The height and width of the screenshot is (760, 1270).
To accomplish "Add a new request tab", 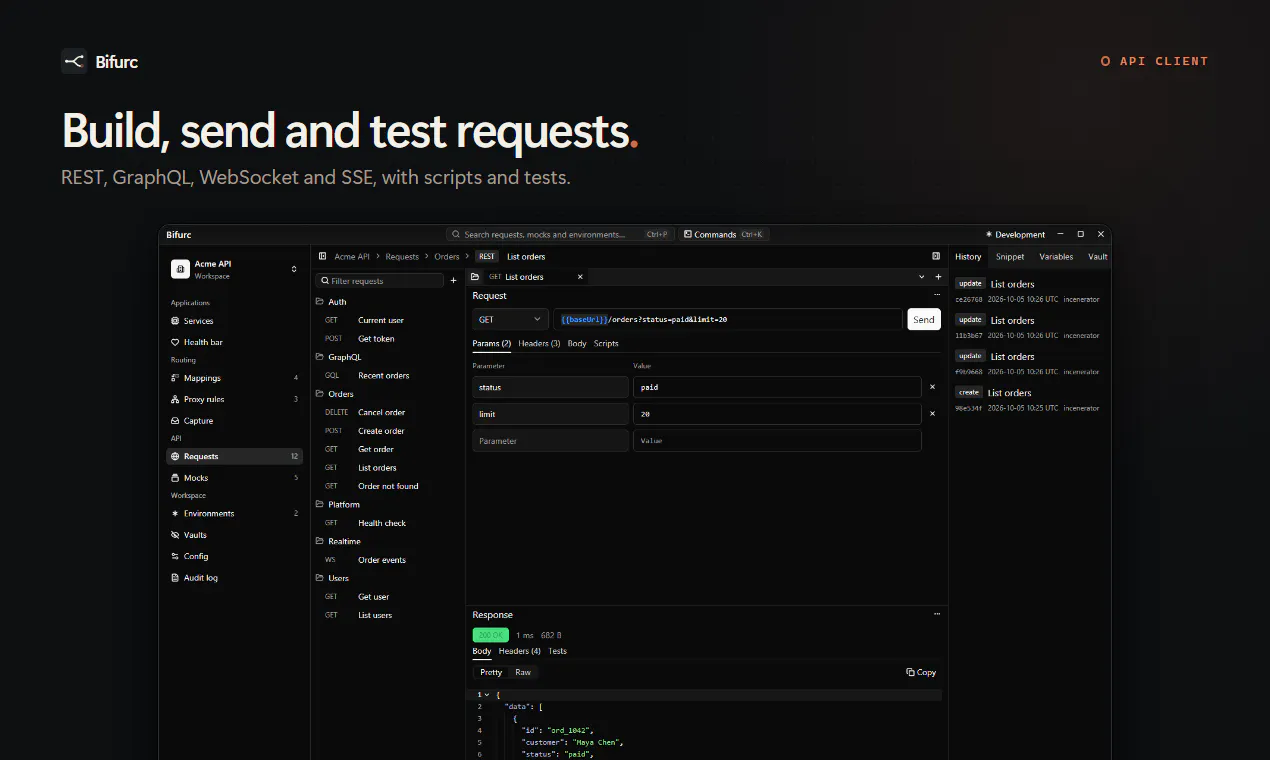I will tap(938, 276).
